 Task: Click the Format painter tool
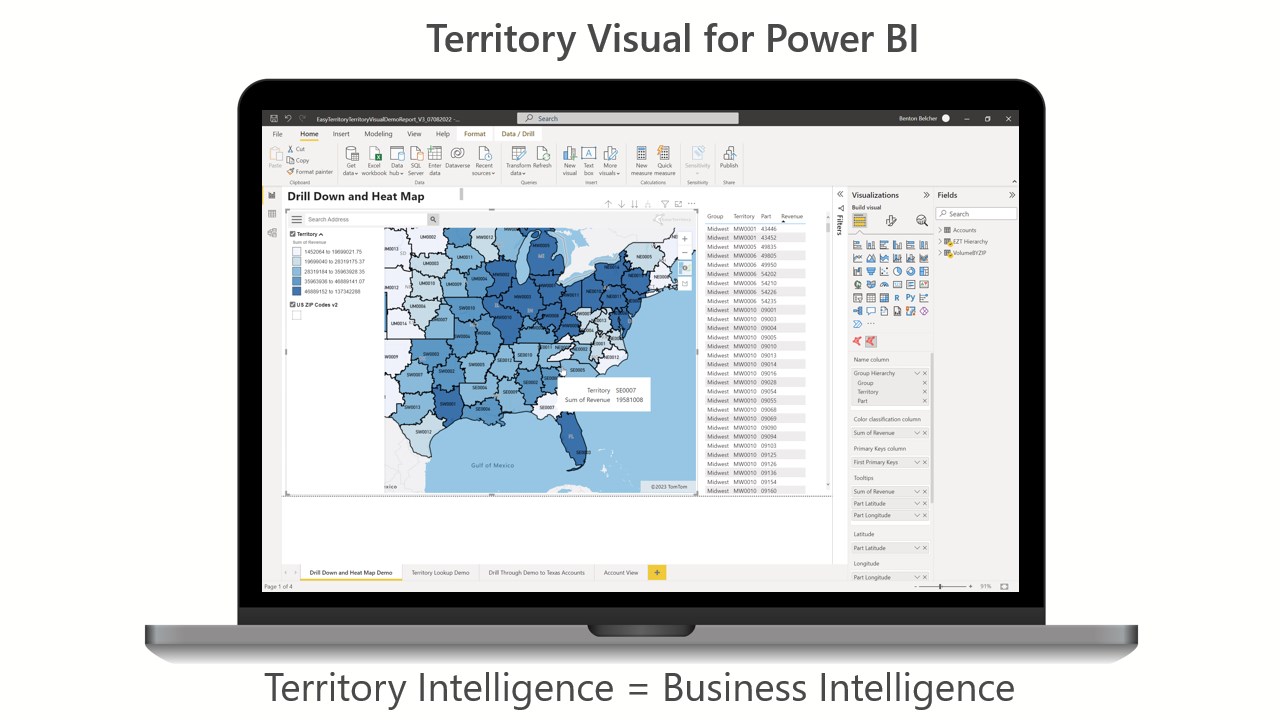(310, 171)
